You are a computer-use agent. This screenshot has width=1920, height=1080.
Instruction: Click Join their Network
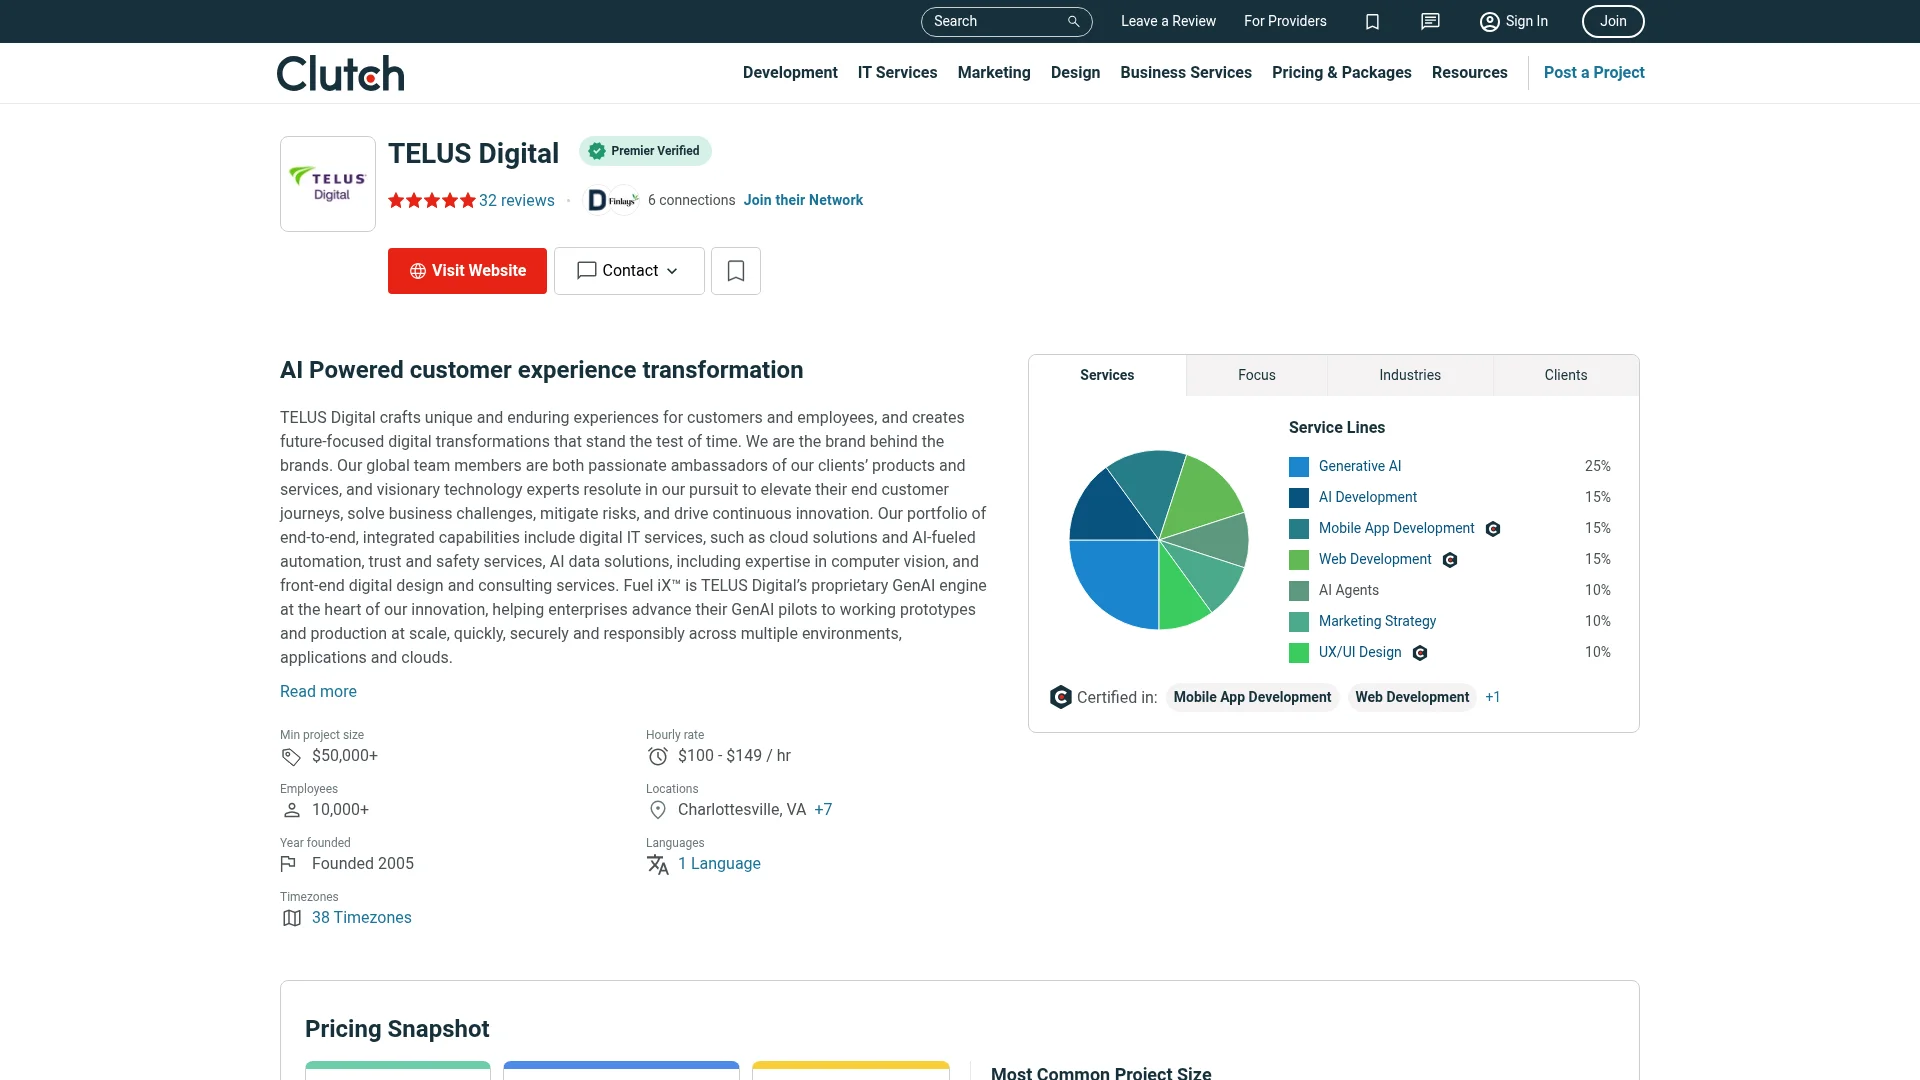point(803,200)
